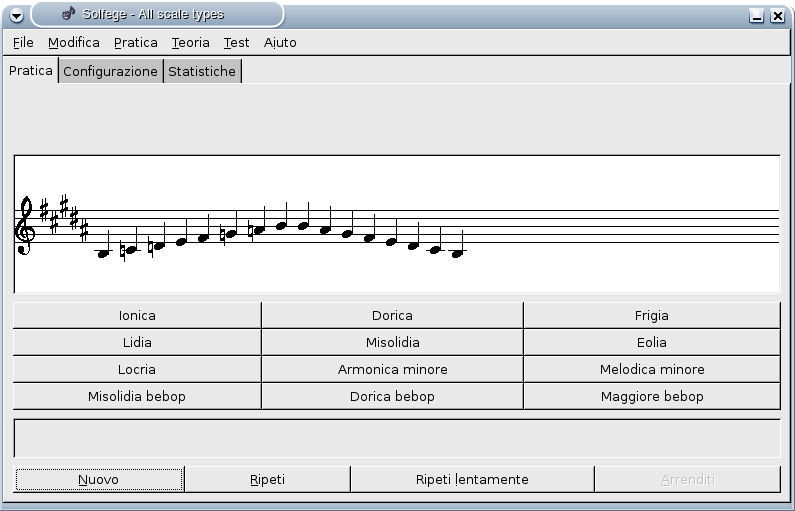Image resolution: width=795 pixels, height=511 pixels.
Task: Switch to the Statistiche tab
Action: (x=202, y=71)
